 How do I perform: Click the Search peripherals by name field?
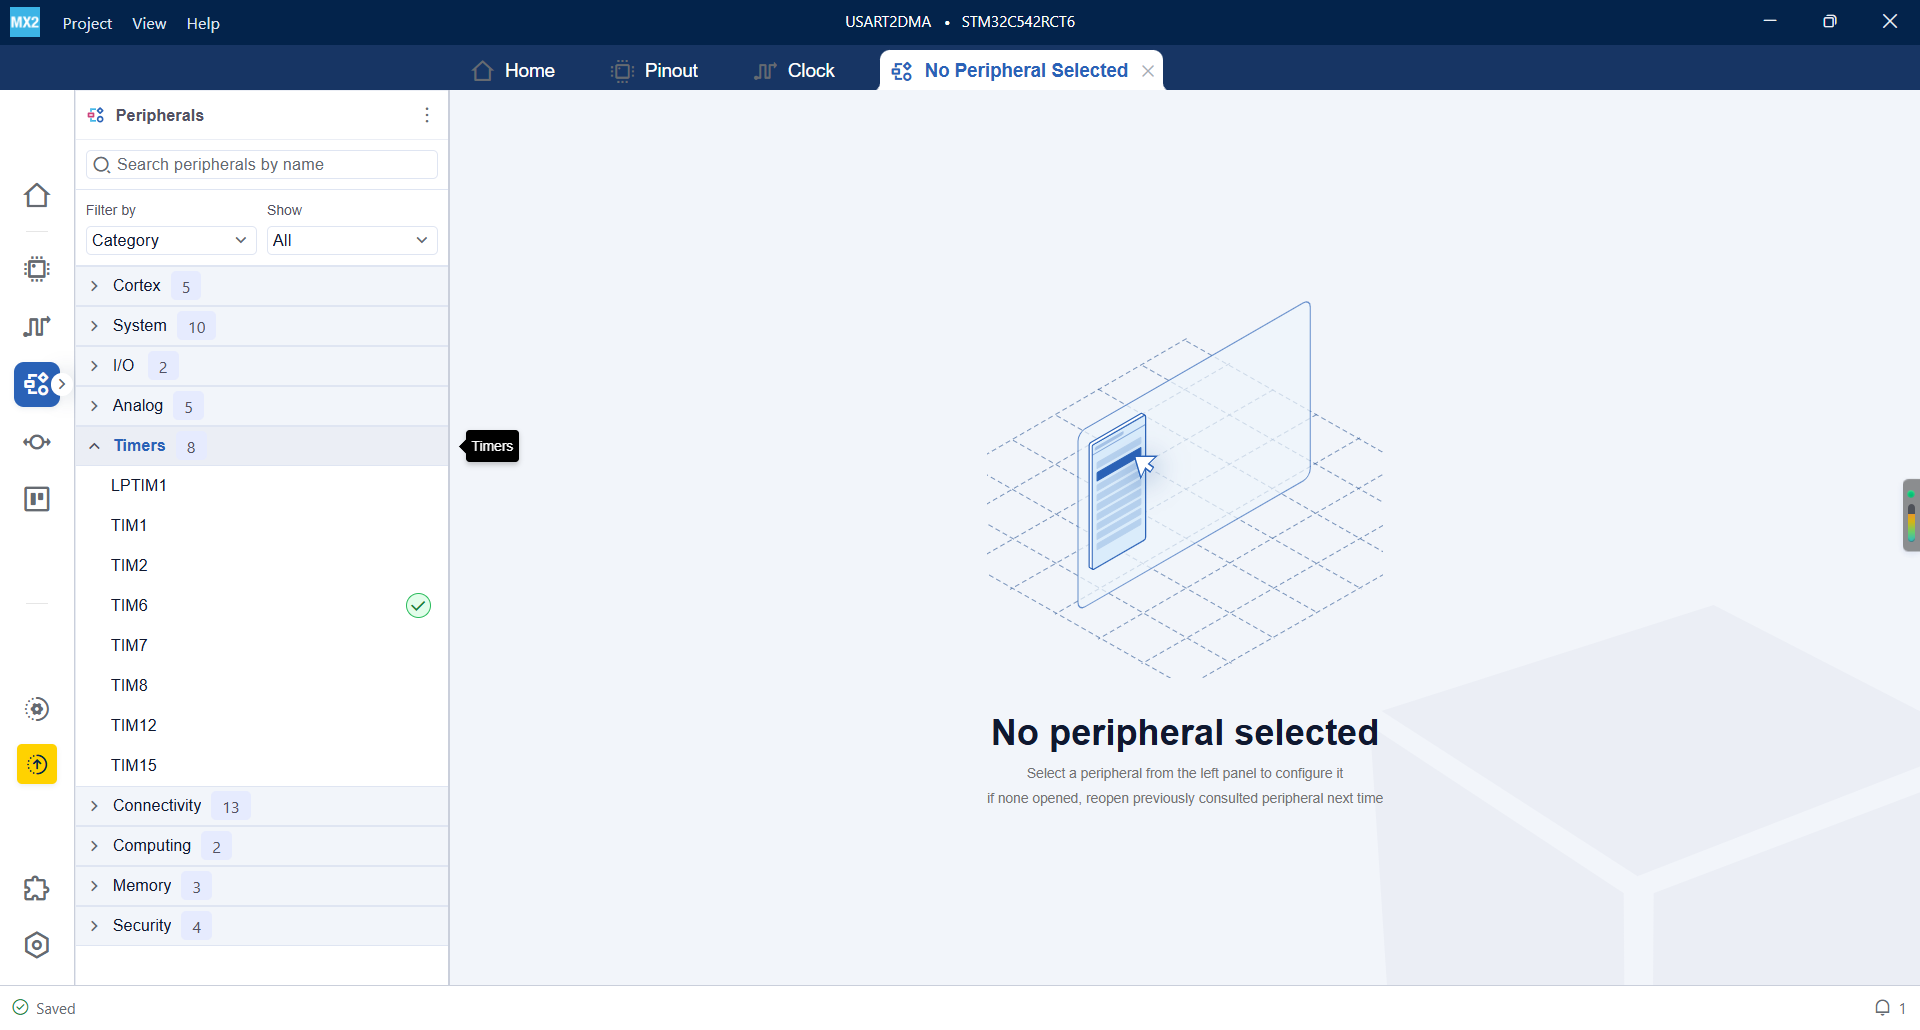point(262,164)
